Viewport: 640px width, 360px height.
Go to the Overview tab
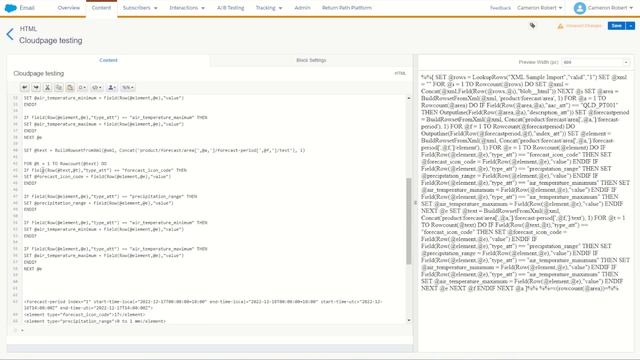pyautogui.click(x=69, y=8)
